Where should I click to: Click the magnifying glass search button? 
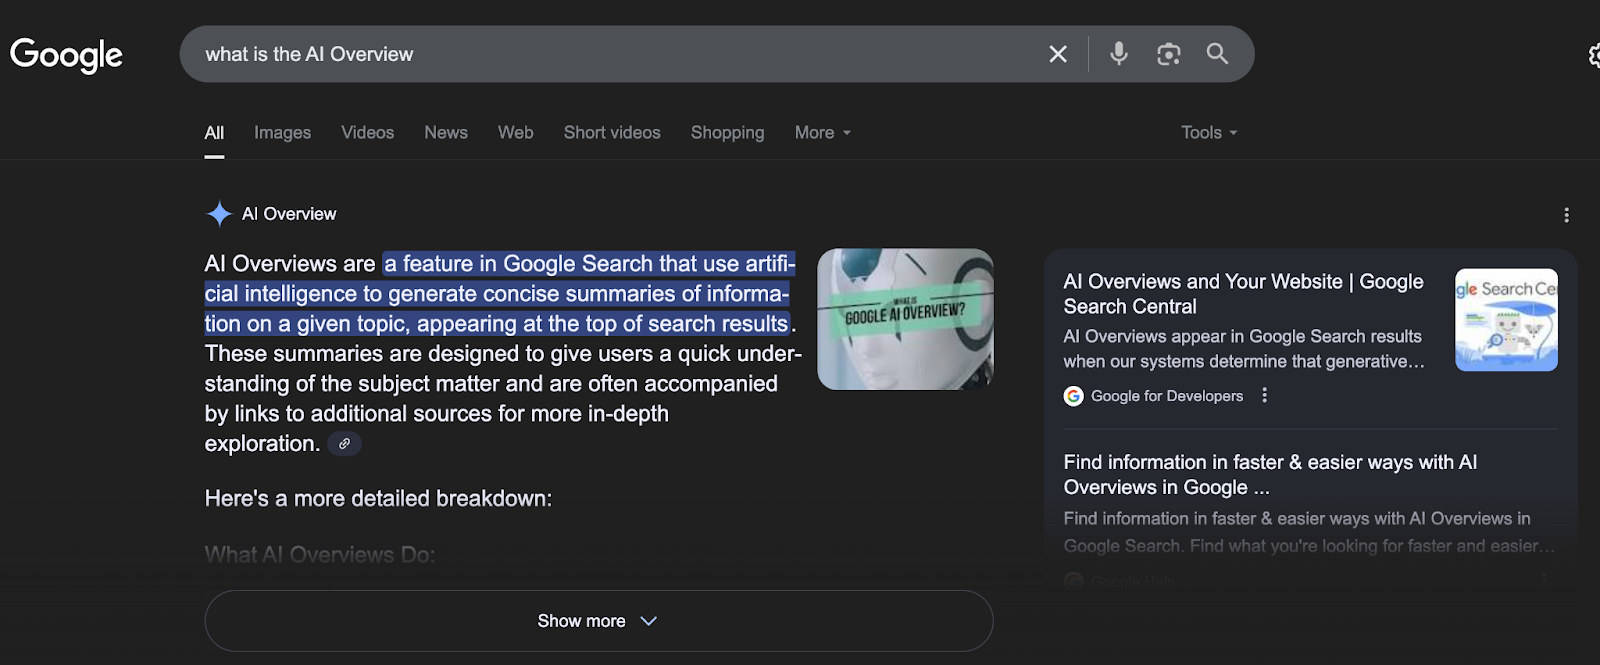(1217, 54)
